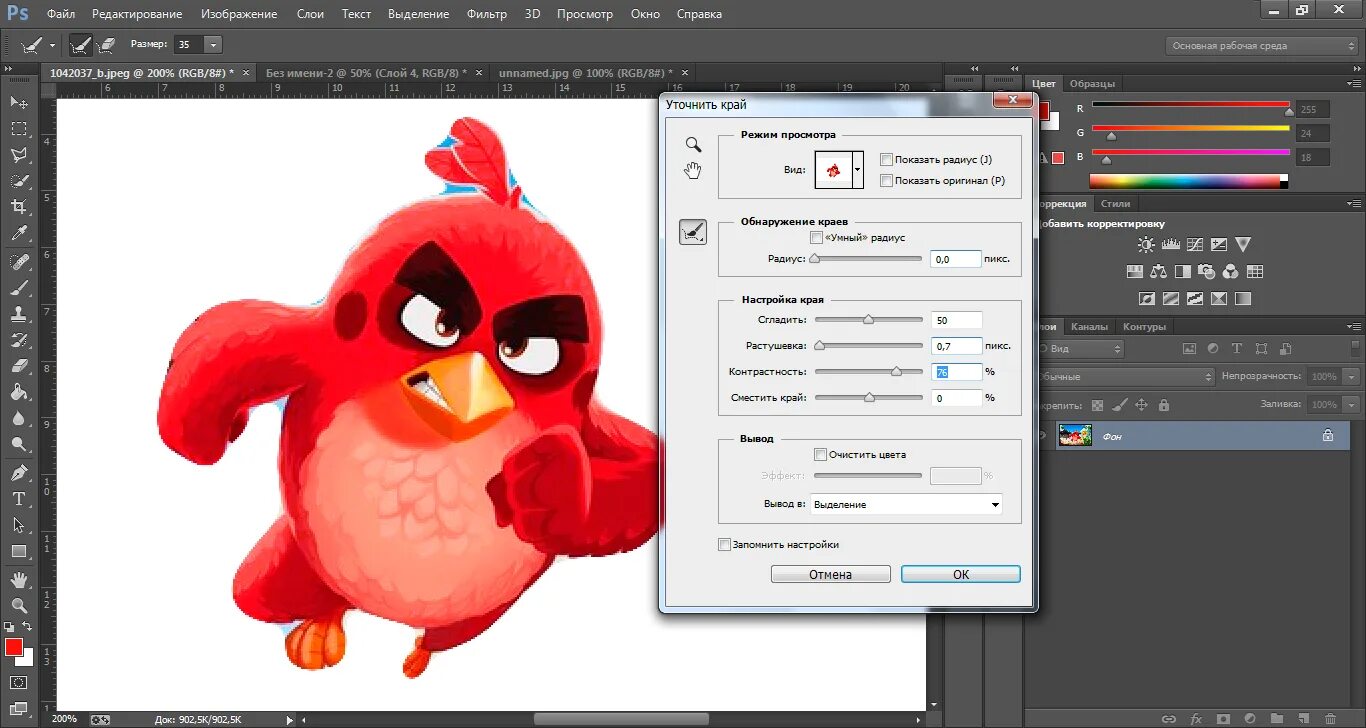Click the Отмена button
This screenshot has height=728, width=1366.
pyautogui.click(x=831, y=575)
